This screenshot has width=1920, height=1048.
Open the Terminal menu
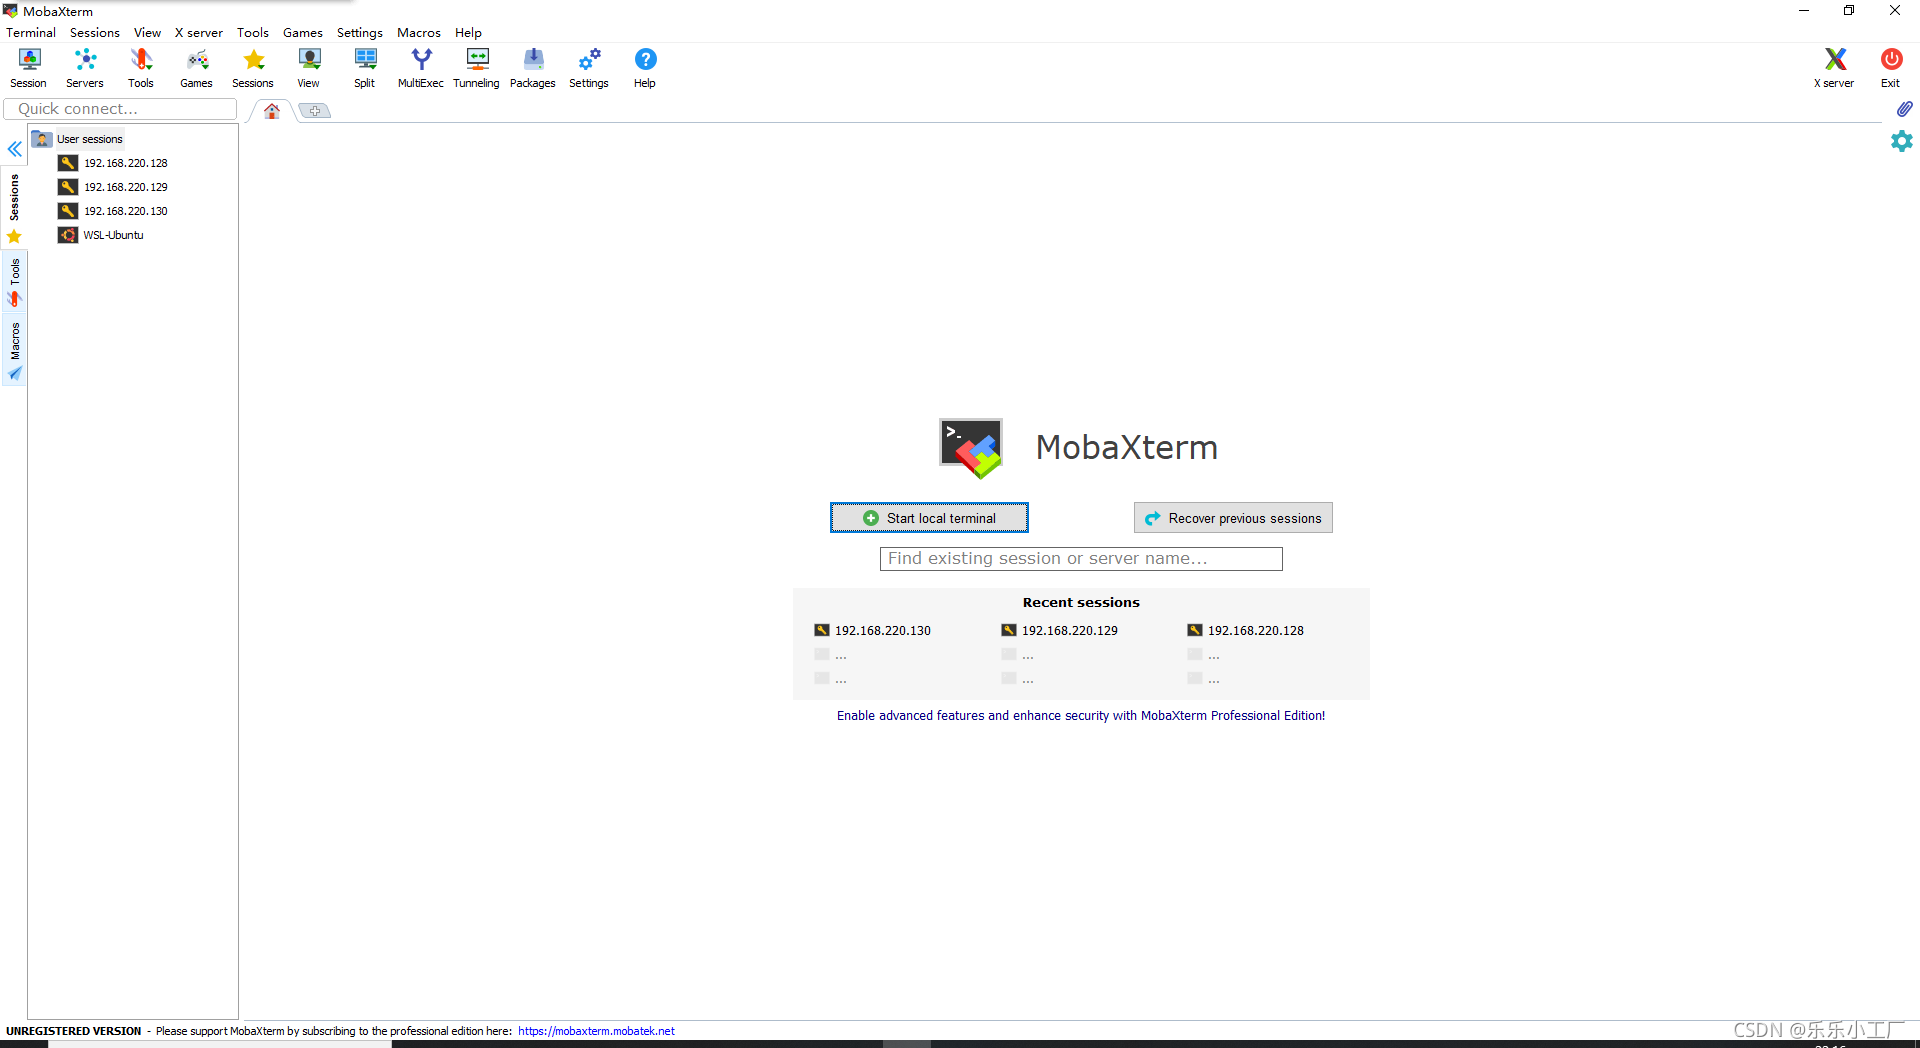point(31,32)
